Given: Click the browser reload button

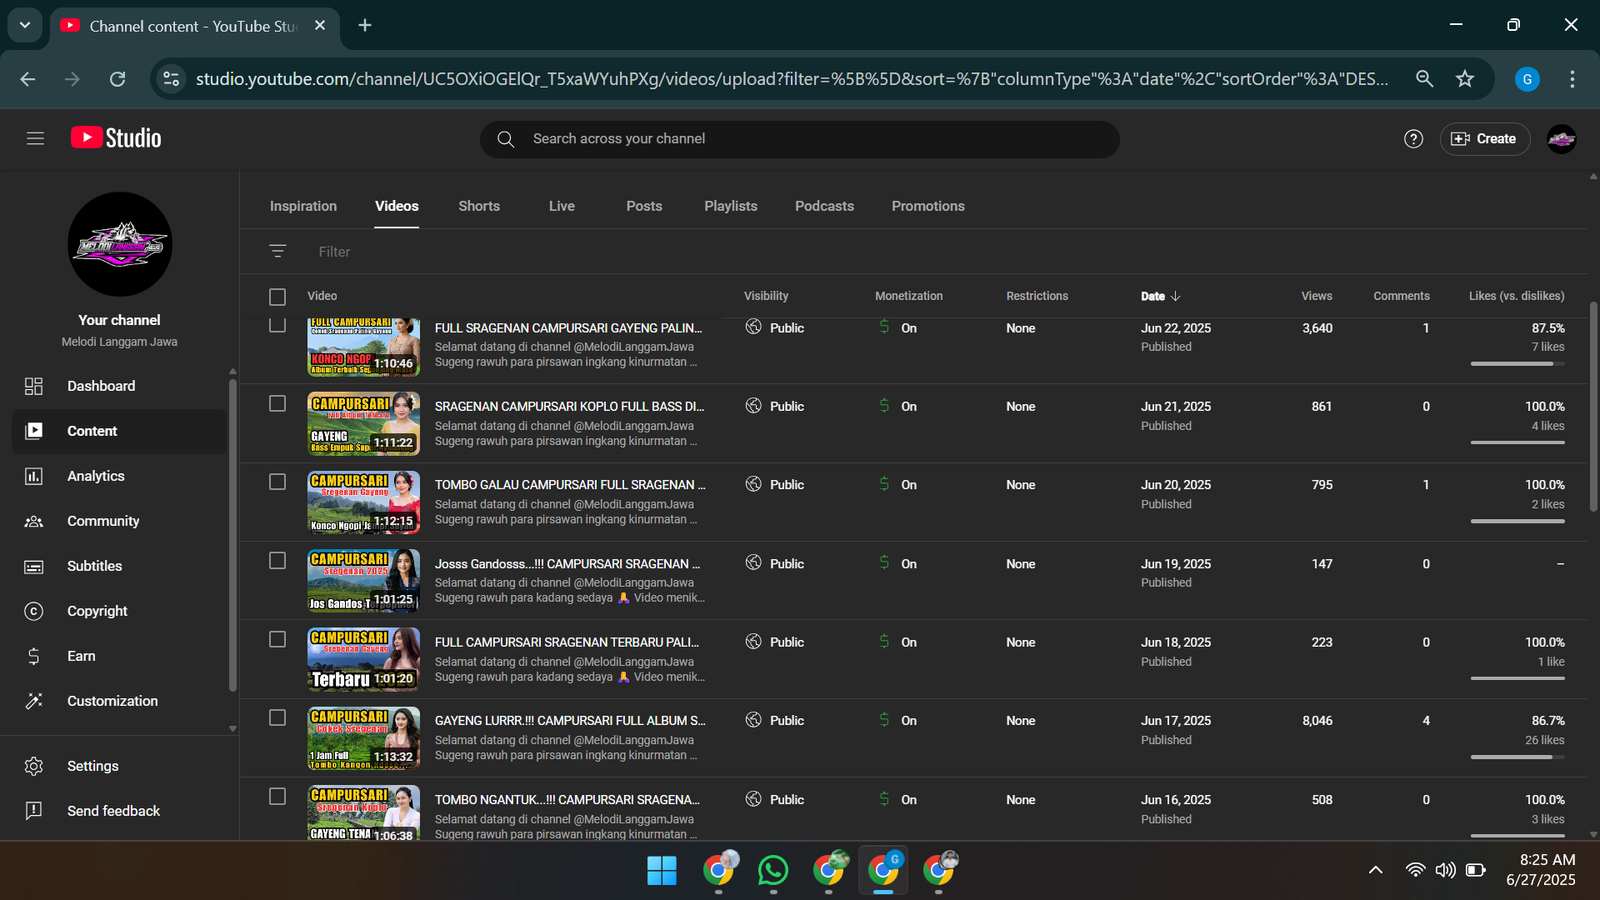Looking at the screenshot, I should pos(117,79).
